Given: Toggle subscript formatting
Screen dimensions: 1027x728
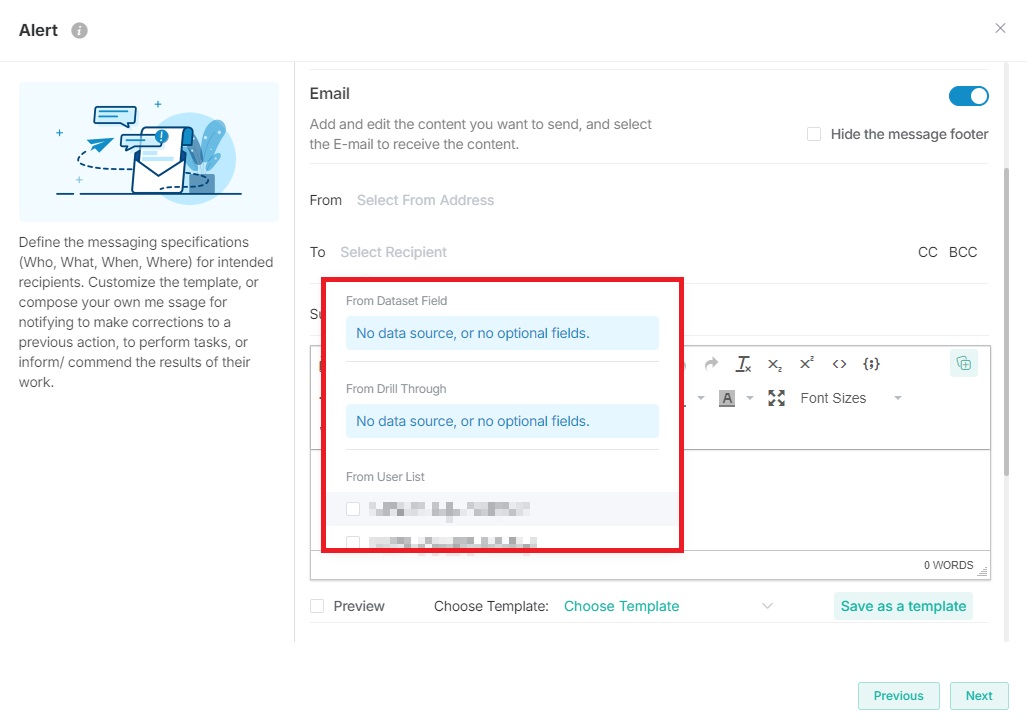Looking at the screenshot, I should pyautogui.click(x=775, y=364).
